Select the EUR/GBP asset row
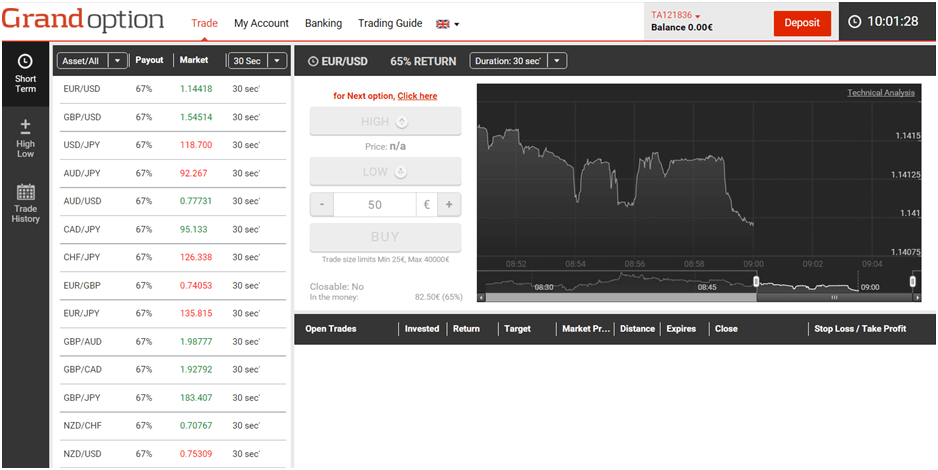 pyautogui.click(x=173, y=285)
